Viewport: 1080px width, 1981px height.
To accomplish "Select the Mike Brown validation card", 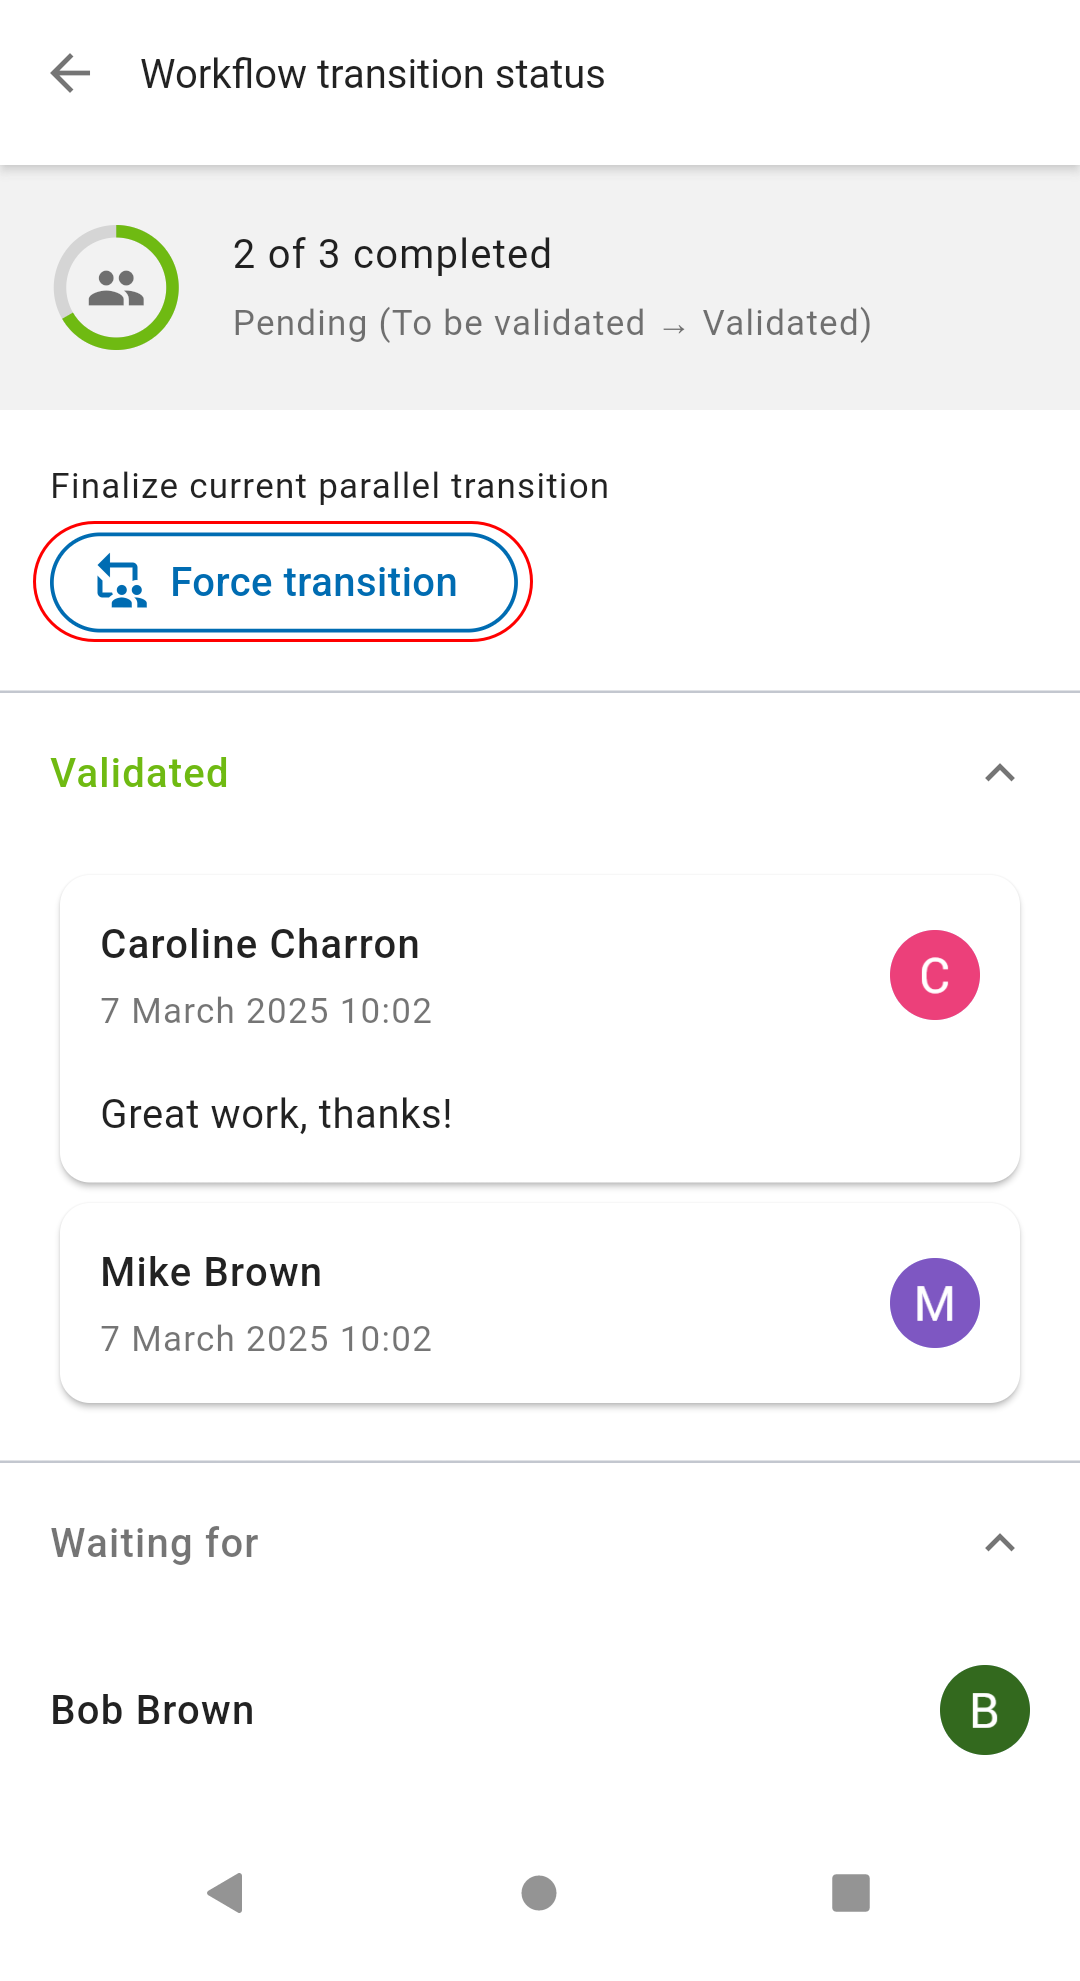I will (x=540, y=1304).
